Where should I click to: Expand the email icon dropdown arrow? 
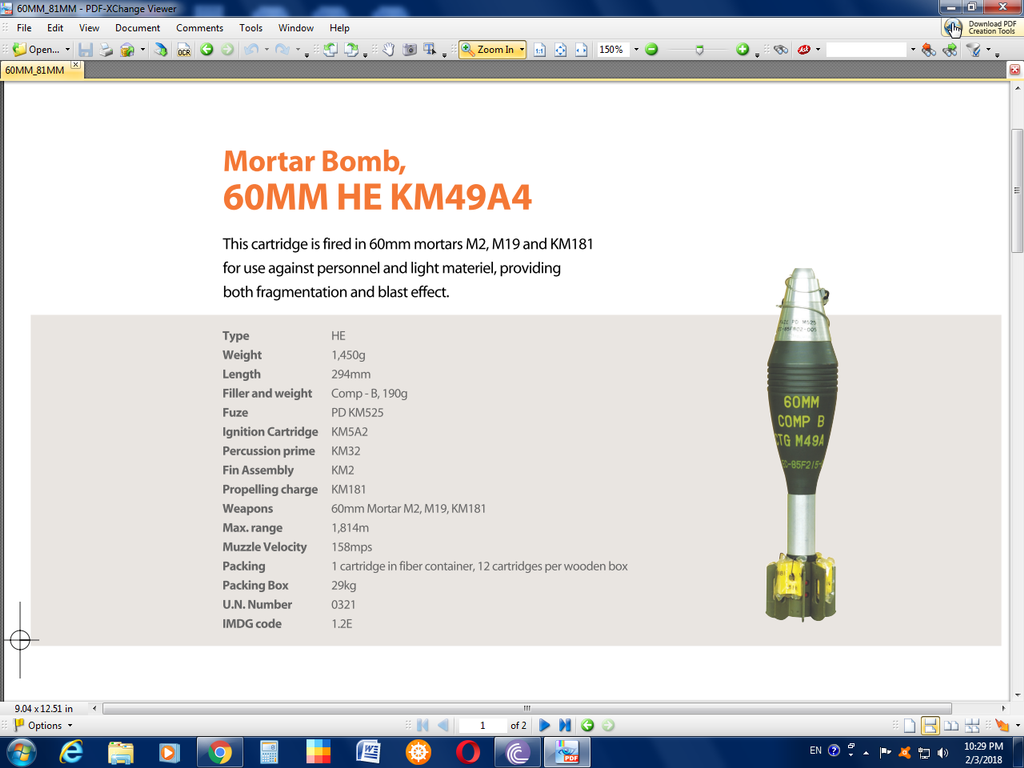tap(142, 50)
